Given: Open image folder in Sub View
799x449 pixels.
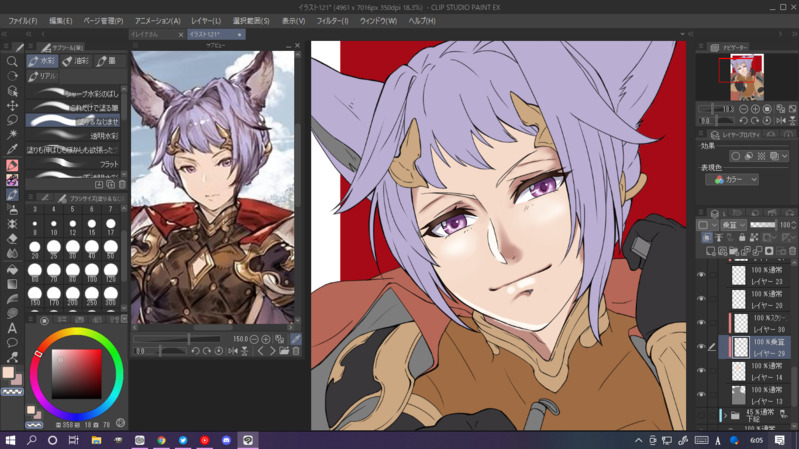Looking at the screenshot, I should coord(284,351).
